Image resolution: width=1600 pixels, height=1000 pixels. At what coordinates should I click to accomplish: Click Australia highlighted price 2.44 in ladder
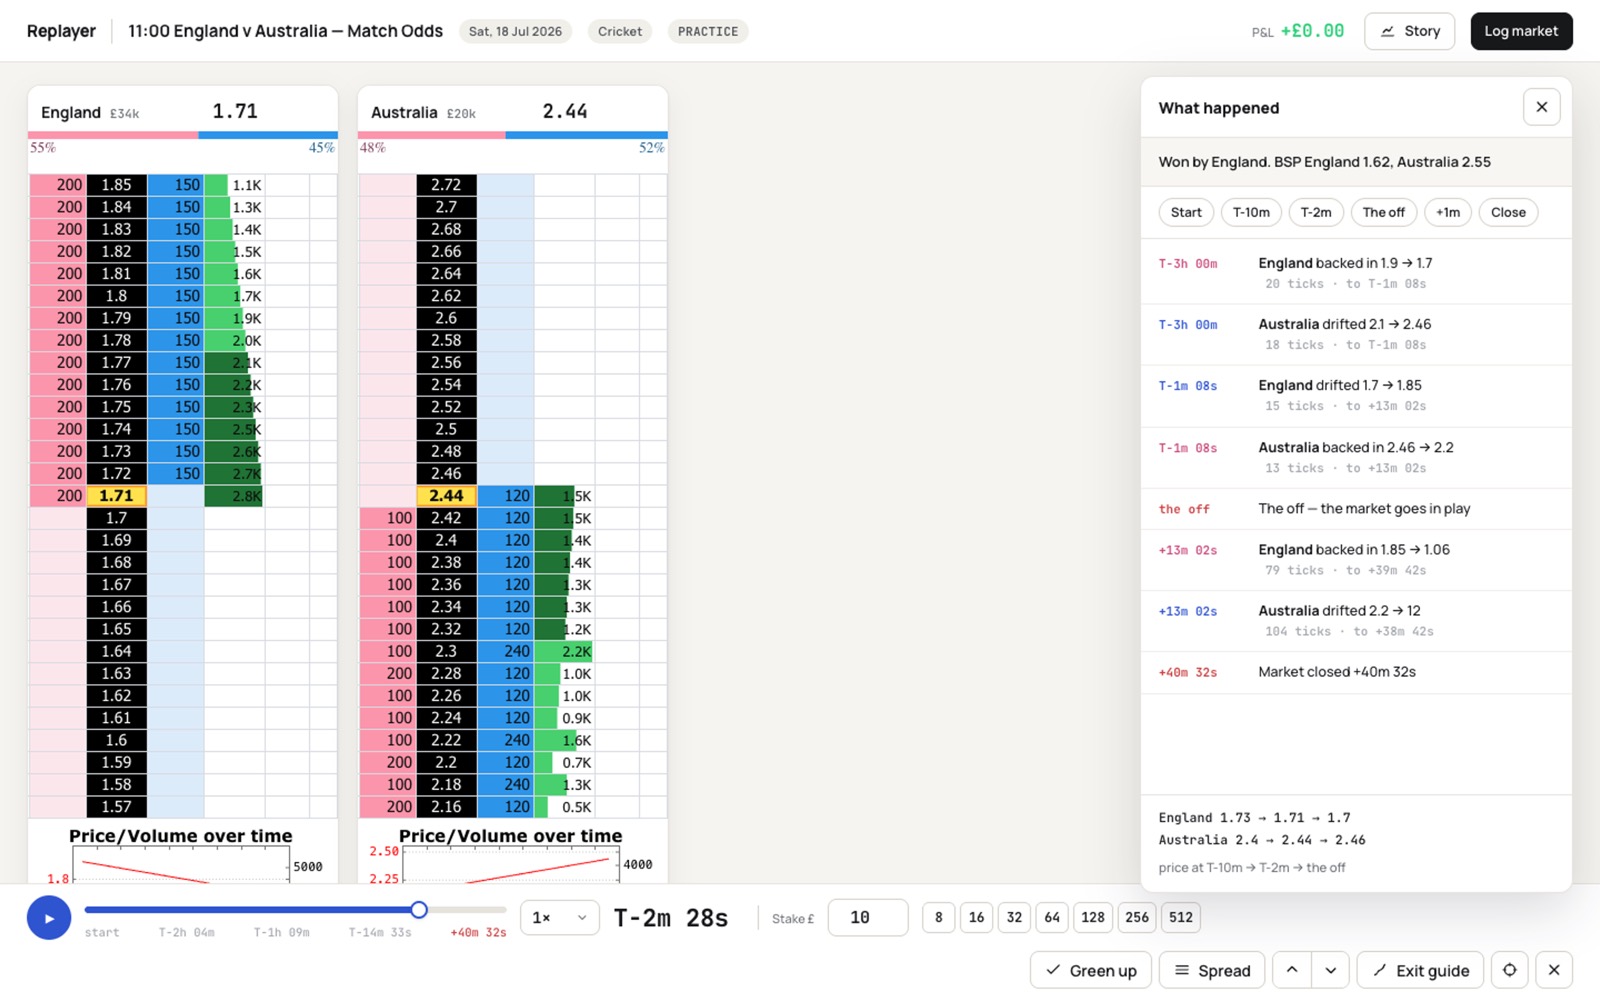point(446,496)
